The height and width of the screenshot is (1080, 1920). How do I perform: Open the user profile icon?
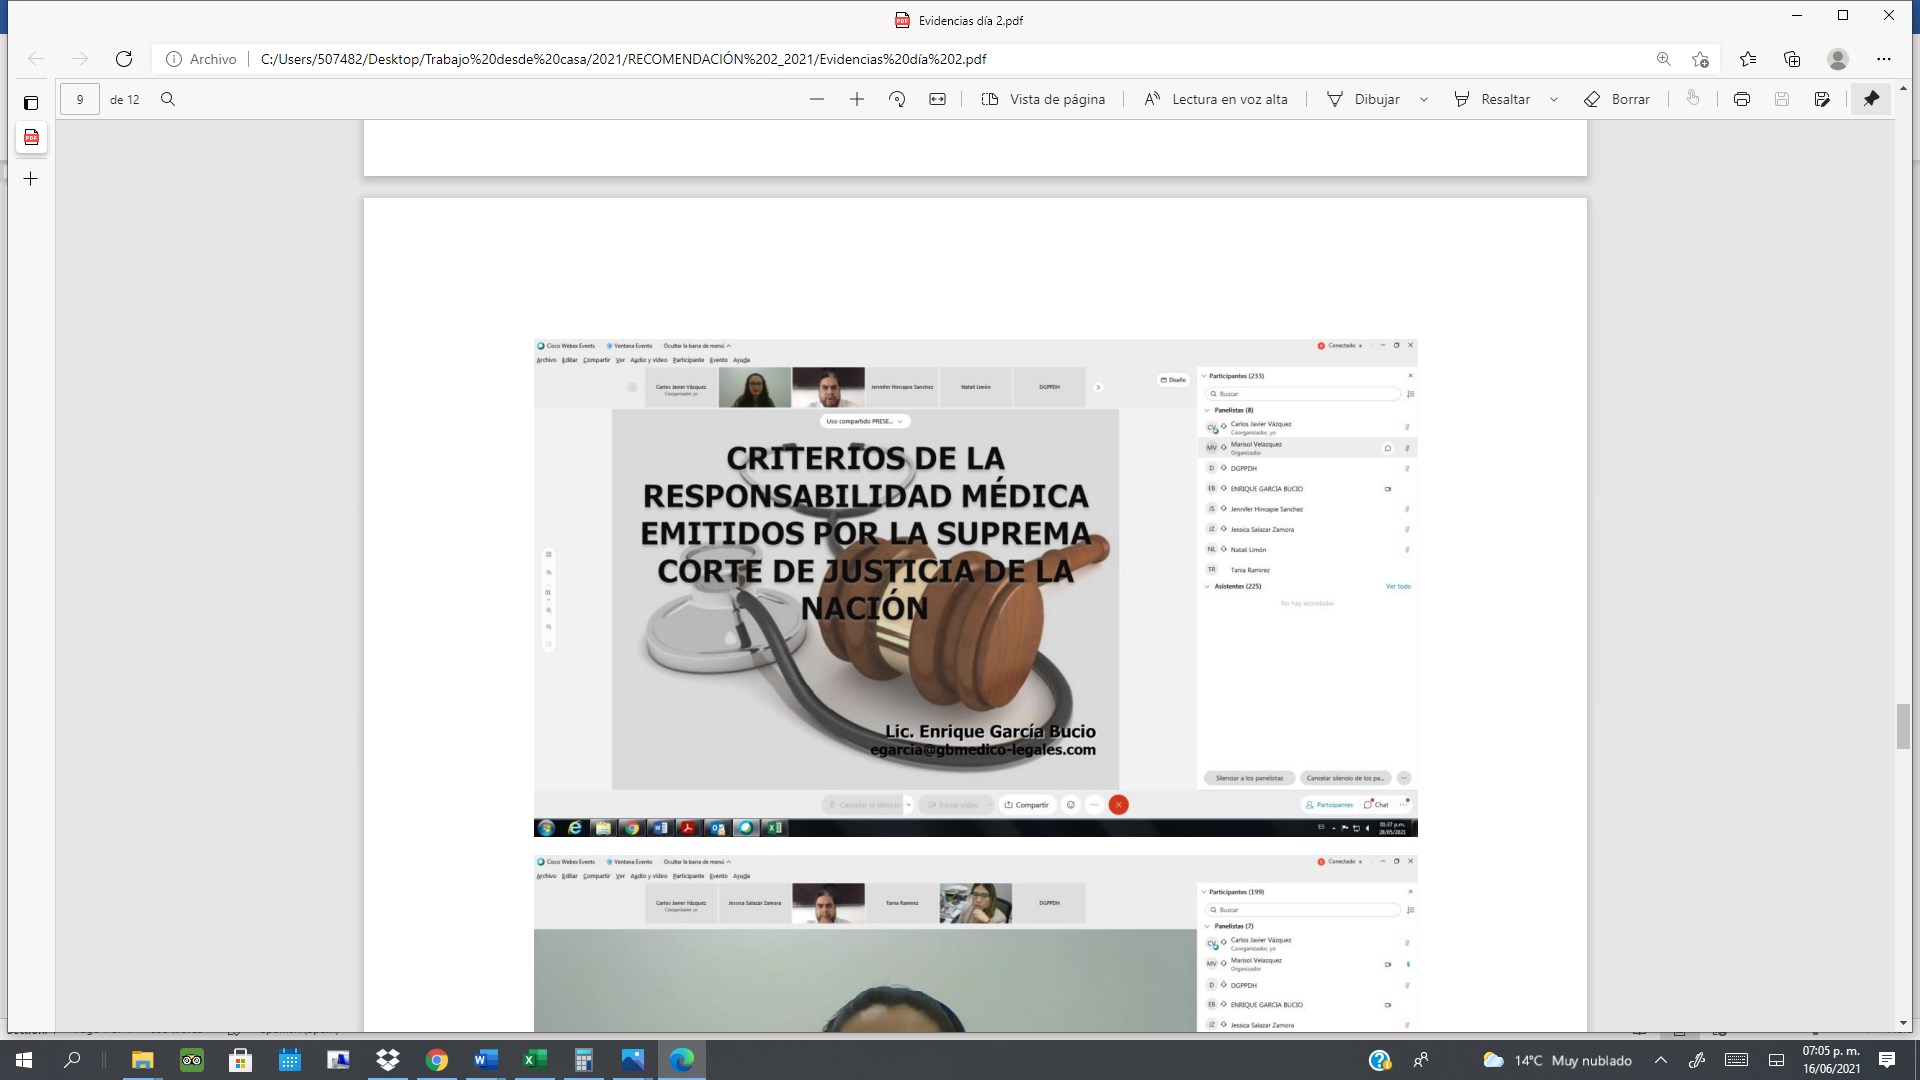pyautogui.click(x=1838, y=59)
